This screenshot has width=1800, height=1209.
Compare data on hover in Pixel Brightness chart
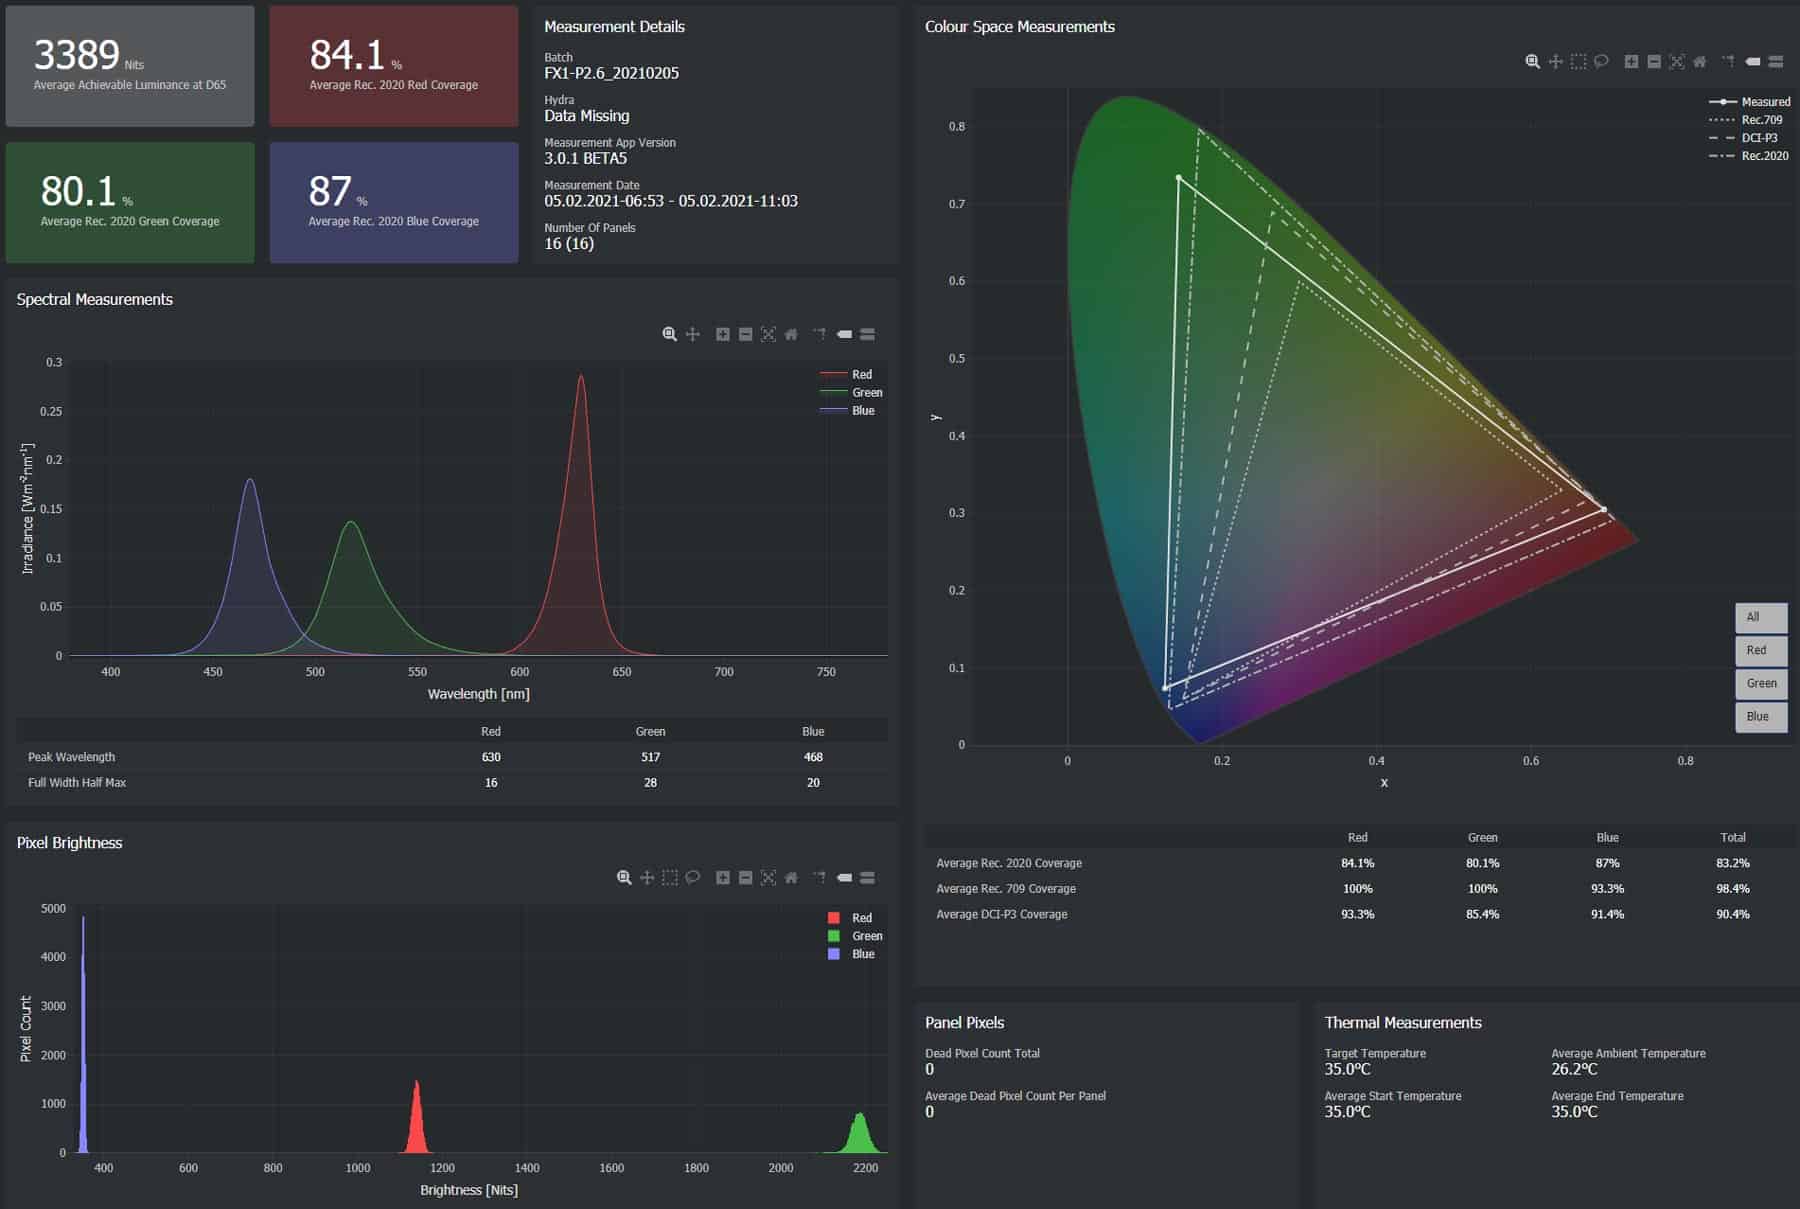click(867, 877)
